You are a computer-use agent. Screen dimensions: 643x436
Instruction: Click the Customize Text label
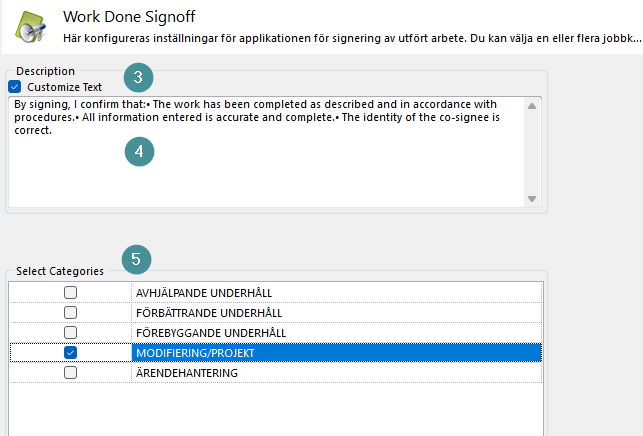point(65,87)
